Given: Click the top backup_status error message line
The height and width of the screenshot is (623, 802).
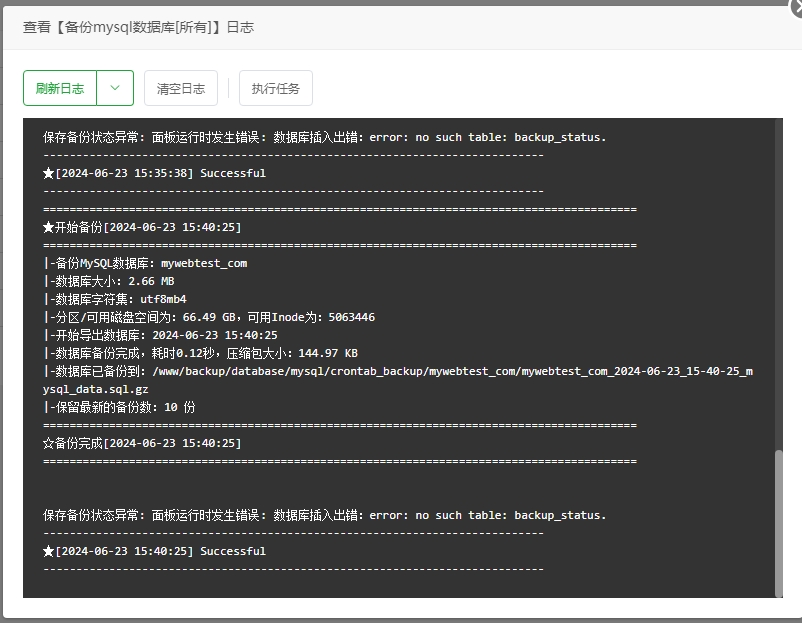Looking at the screenshot, I should pyautogui.click(x=324, y=137).
